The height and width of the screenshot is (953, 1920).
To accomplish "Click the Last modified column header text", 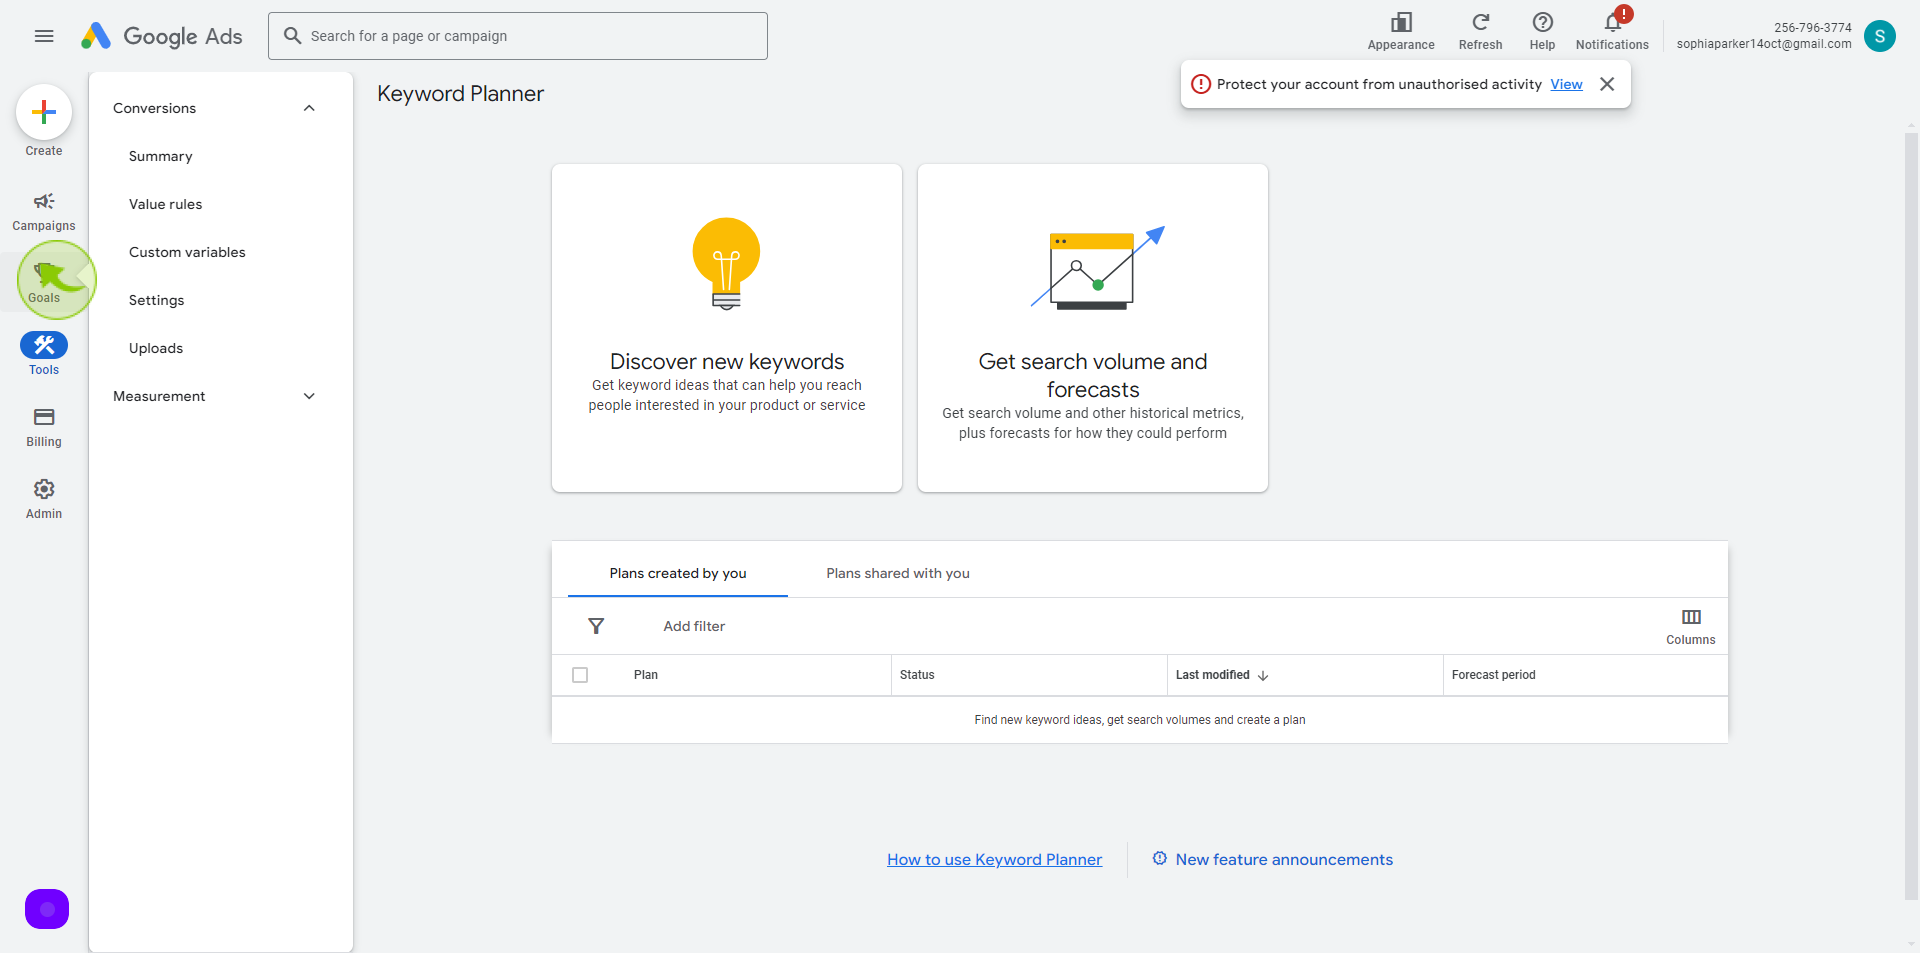I will 1212,675.
